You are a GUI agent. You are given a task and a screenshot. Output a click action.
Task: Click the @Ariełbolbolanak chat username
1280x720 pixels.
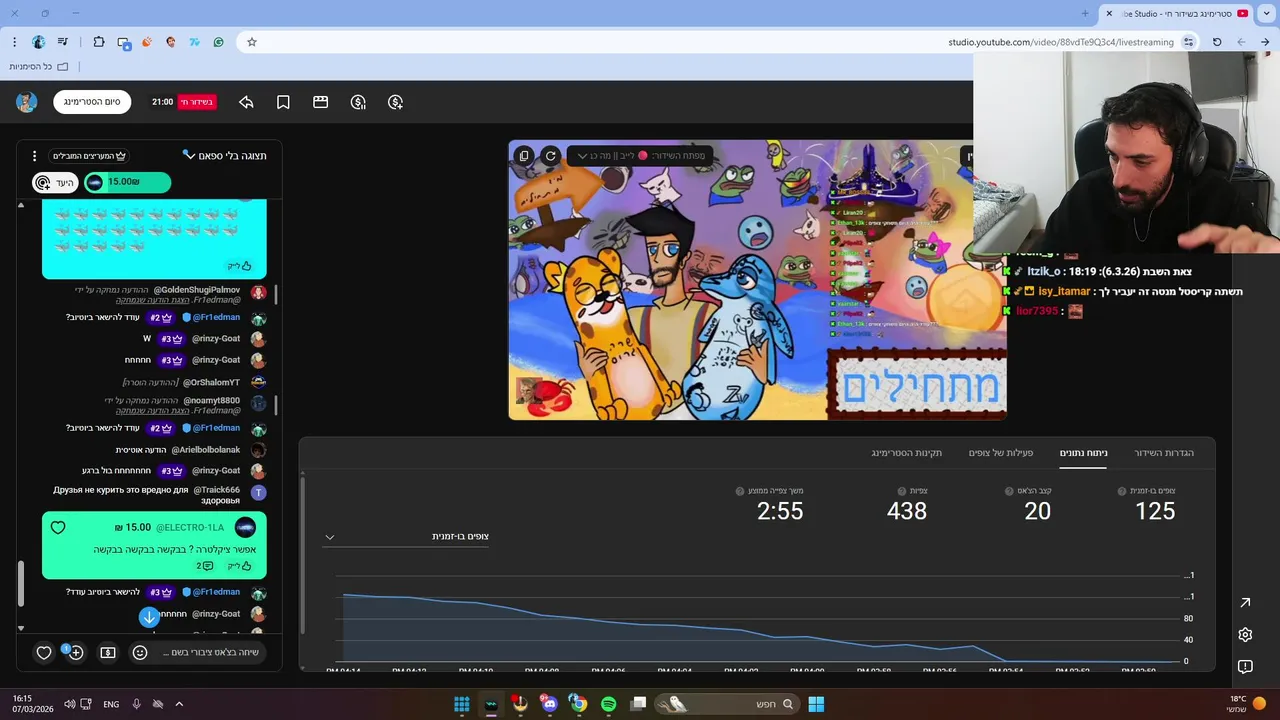pyautogui.click(x=205, y=450)
